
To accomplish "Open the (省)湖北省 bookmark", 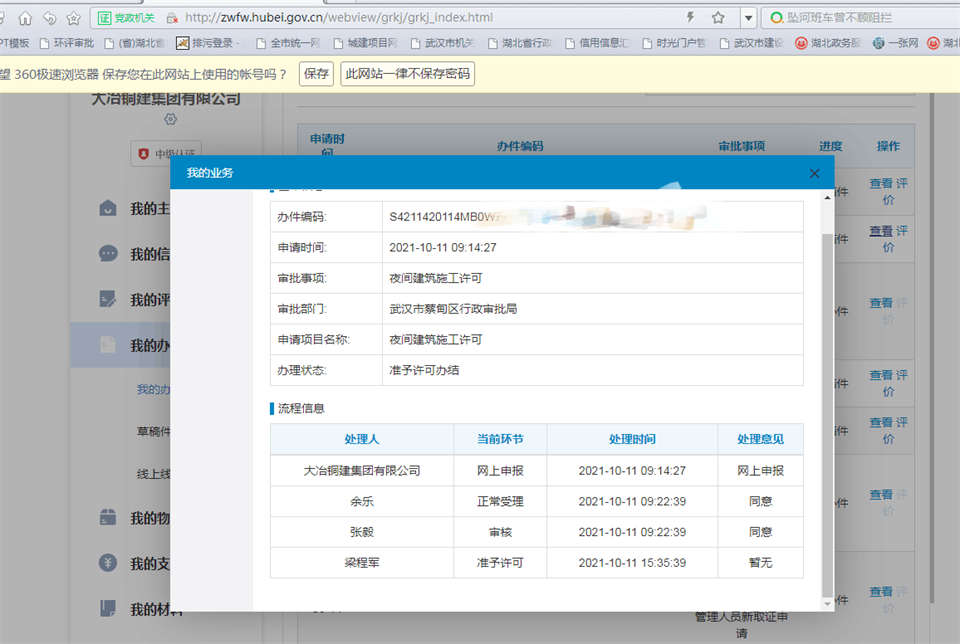I will point(135,43).
